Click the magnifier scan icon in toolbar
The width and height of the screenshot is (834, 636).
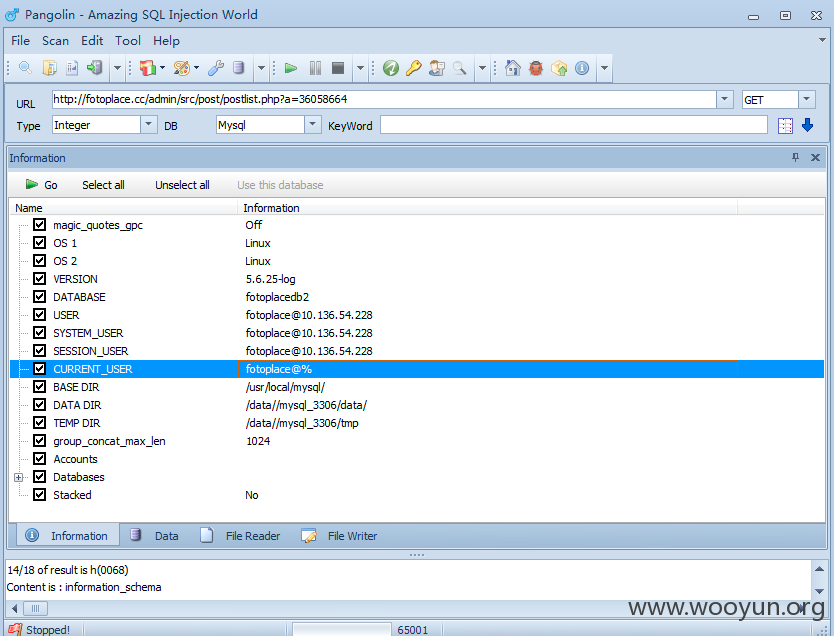click(x=25, y=68)
